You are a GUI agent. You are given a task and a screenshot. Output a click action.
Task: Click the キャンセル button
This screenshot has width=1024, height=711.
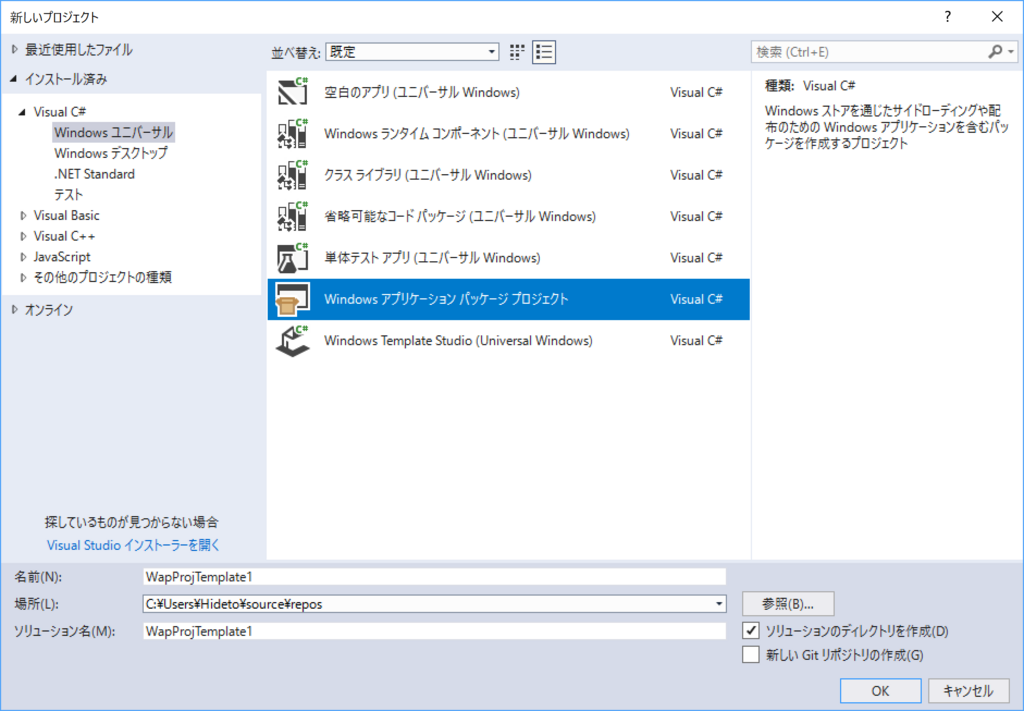coord(968,691)
